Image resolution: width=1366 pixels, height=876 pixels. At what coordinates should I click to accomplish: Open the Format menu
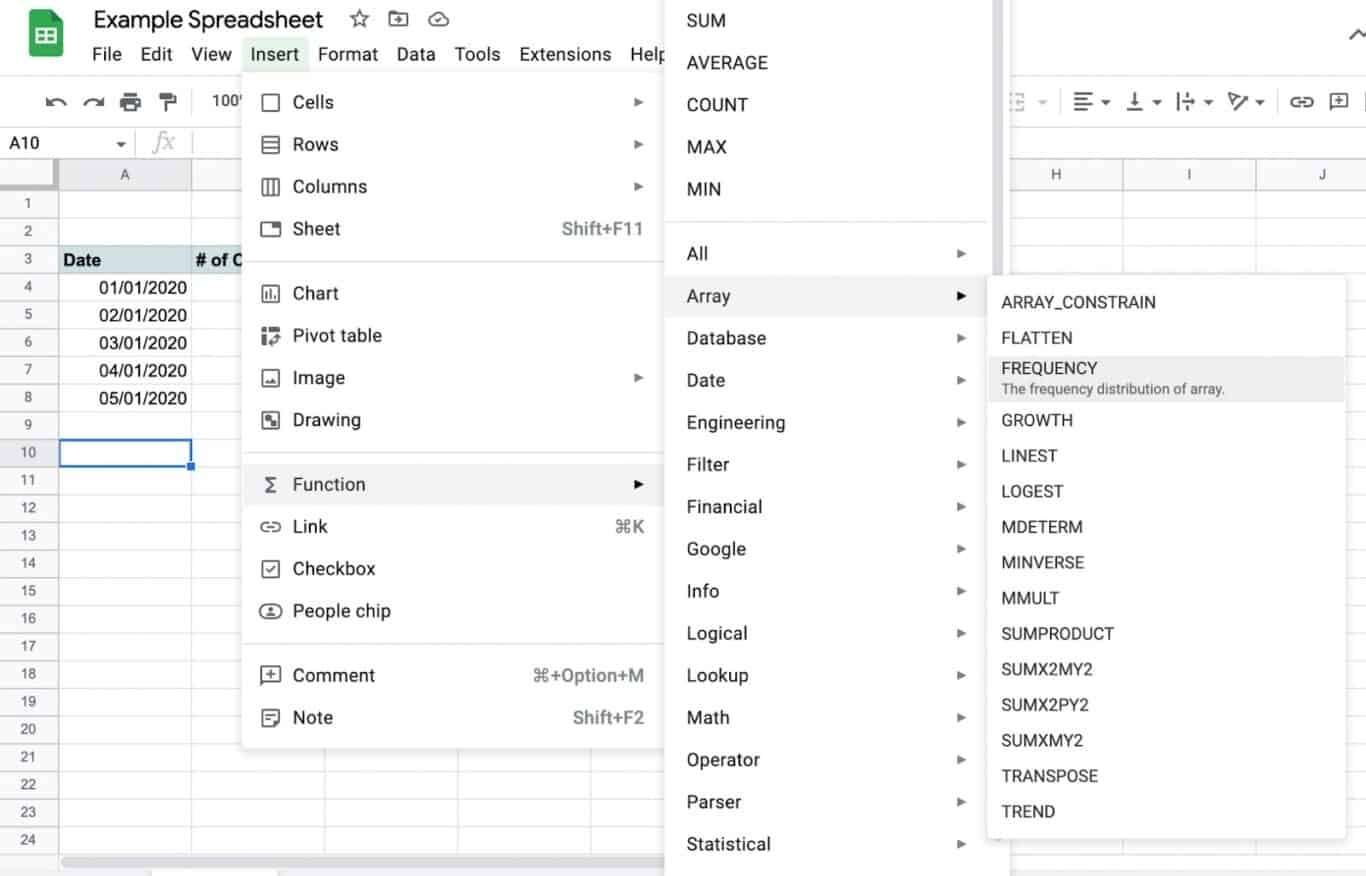coord(348,54)
